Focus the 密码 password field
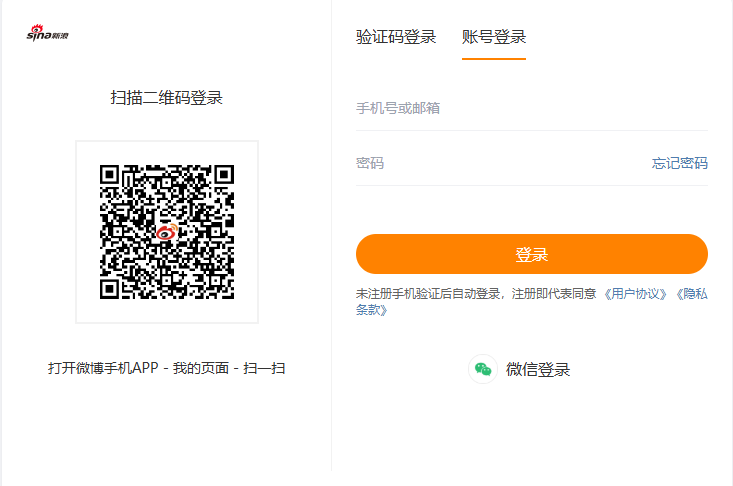Screen dimensions: 733x486 (500, 163)
